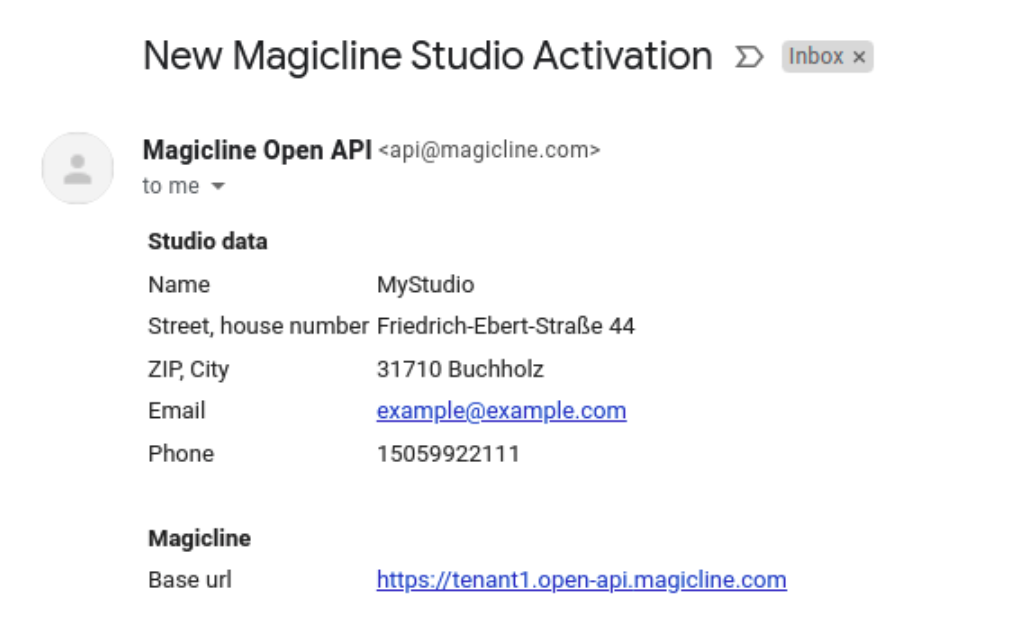Click the importance marker next to the subject
Image resolution: width=1020 pixels, height=632 pixels.
tap(748, 57)
